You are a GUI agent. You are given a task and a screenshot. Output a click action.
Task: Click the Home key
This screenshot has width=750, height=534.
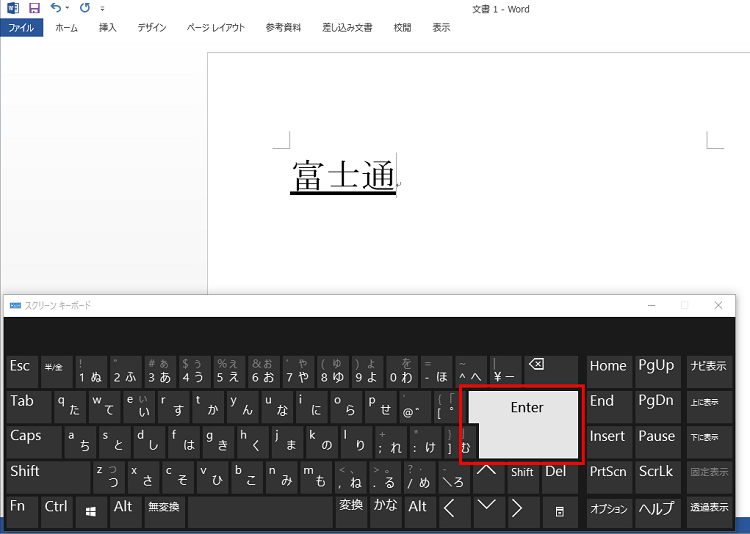click(609, 372)
